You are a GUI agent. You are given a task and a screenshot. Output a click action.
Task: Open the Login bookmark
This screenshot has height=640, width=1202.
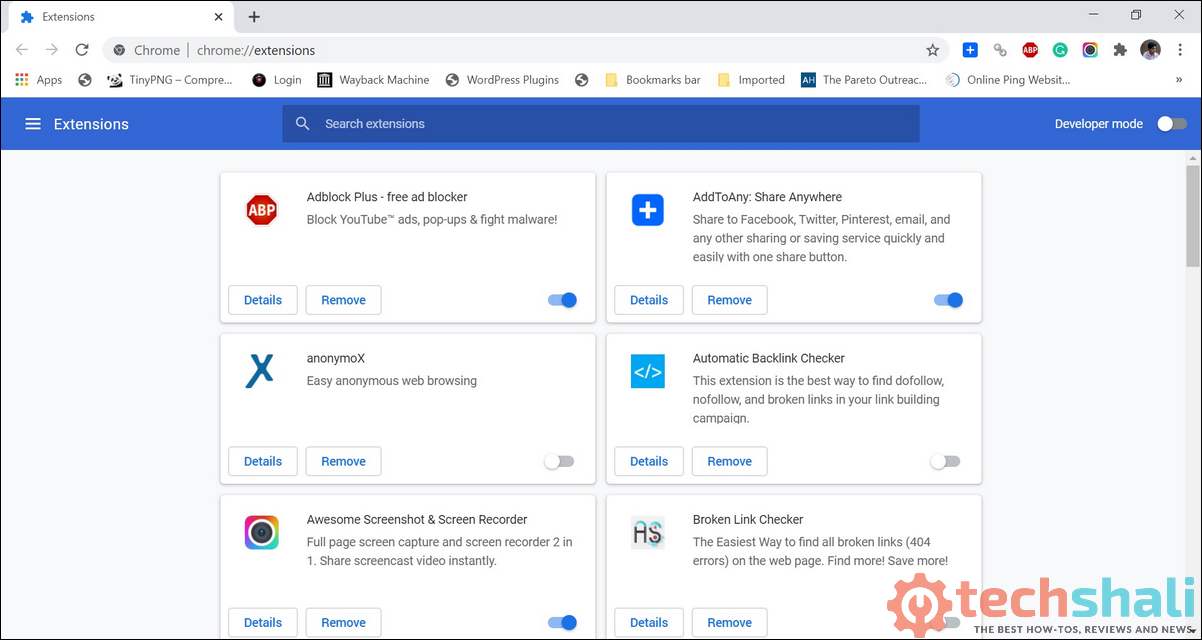(x=277, y=80)
